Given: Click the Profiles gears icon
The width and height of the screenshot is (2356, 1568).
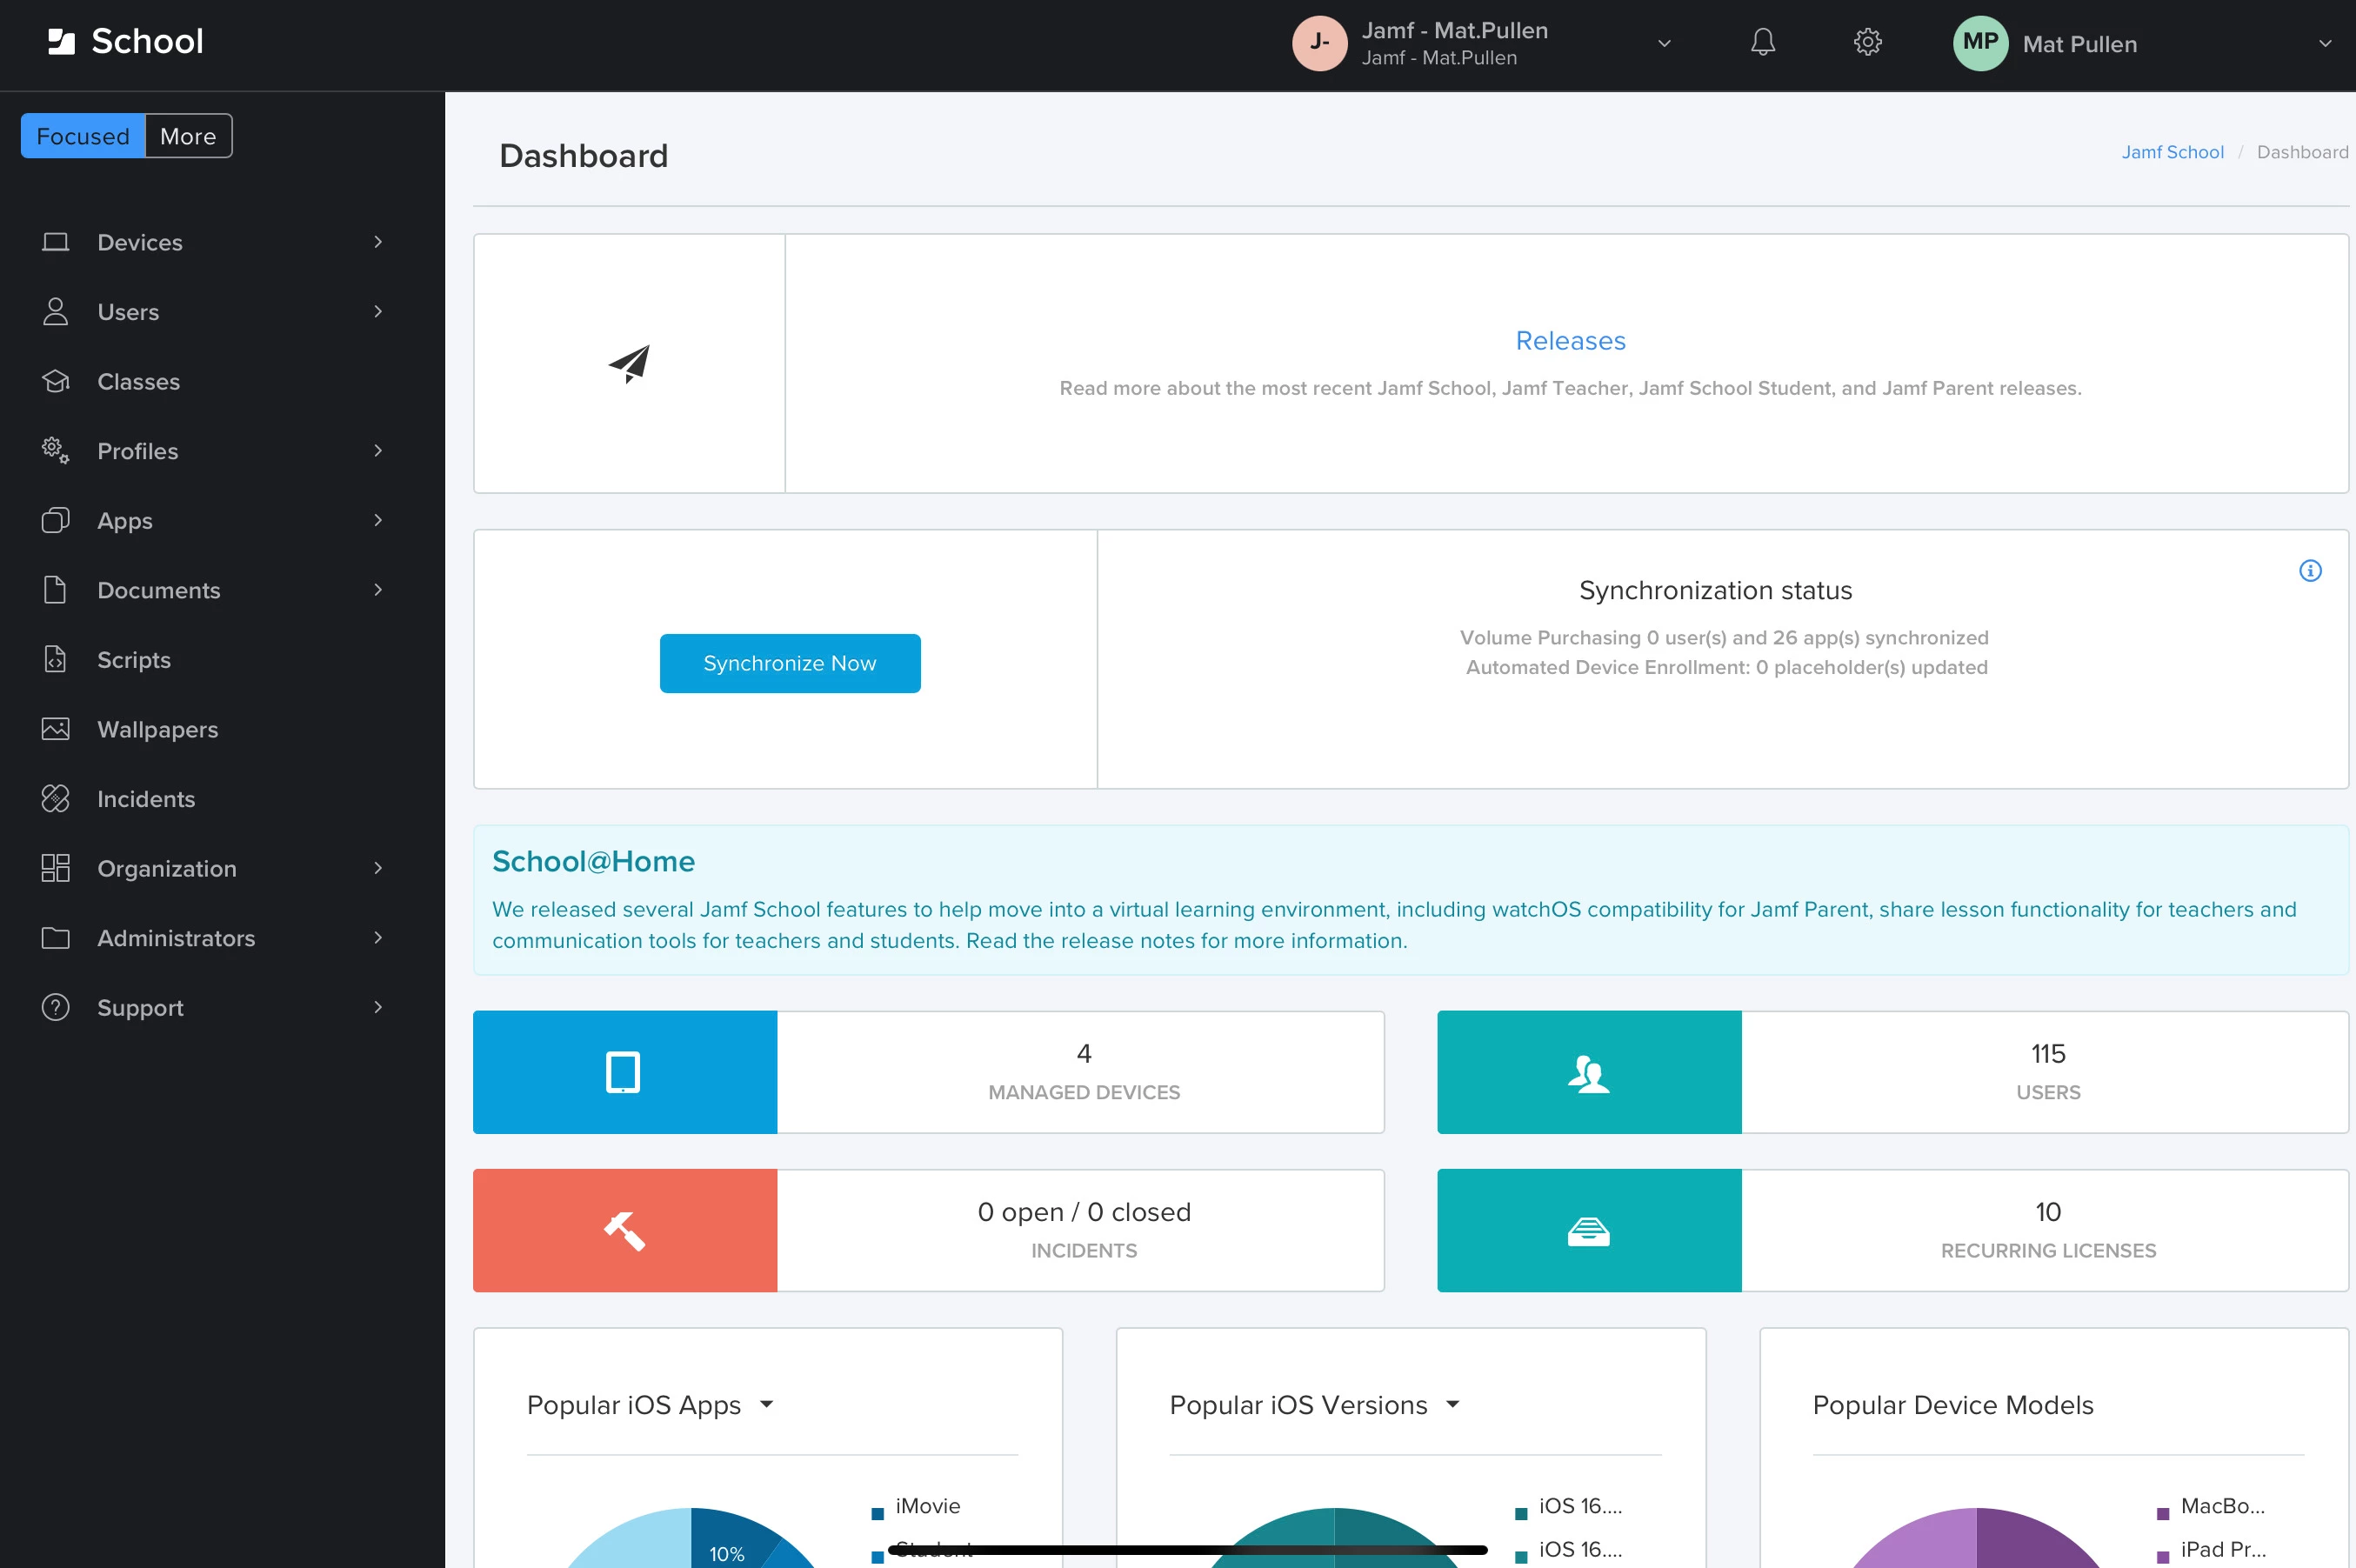Looking at the screenshot, I should [x=56, y=451].
